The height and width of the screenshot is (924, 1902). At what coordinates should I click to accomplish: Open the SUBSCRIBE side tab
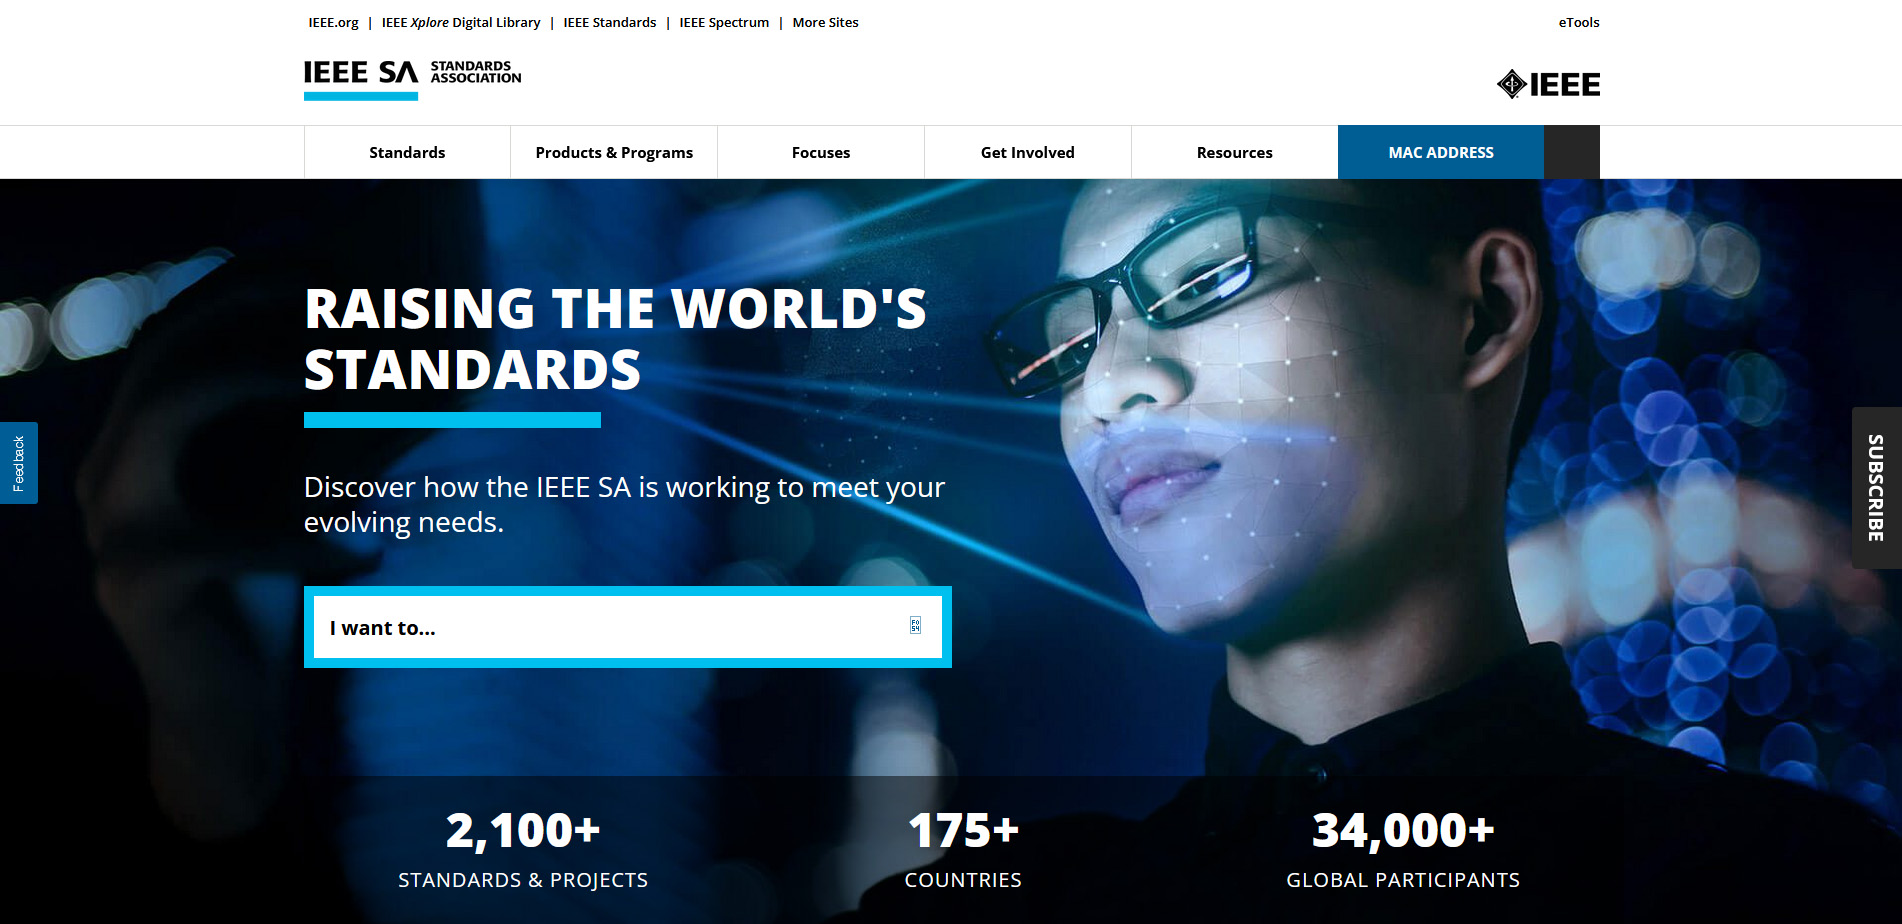[x=1876, y=488]
